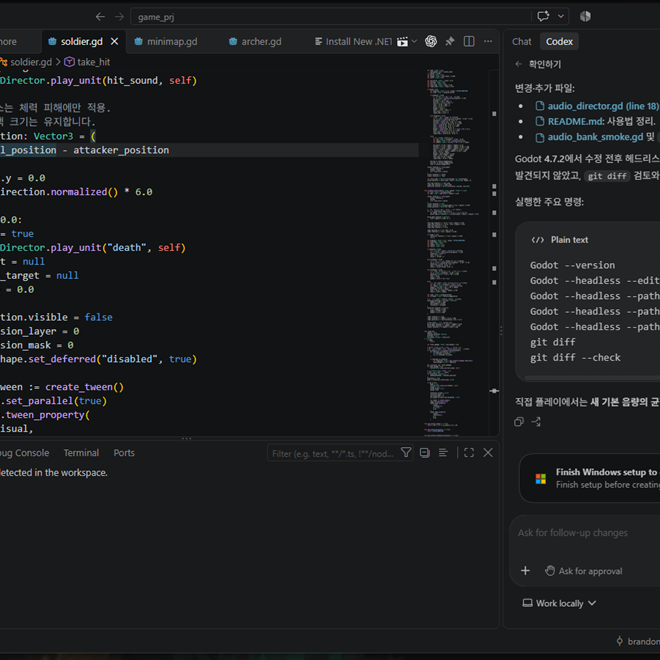Open the chat icon in title bar
Viewport: 660px width, 660px height.
coord(543,16)
